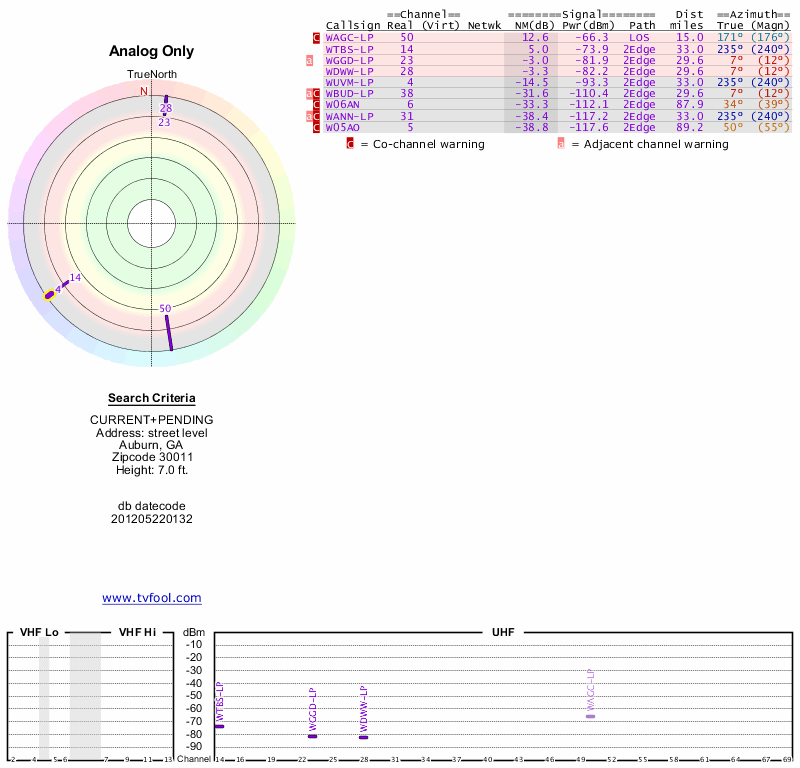
Task: Click adjacent channel warning icon beside WGGD-LP
Action: pyautogui.click(x=309, y=60)
